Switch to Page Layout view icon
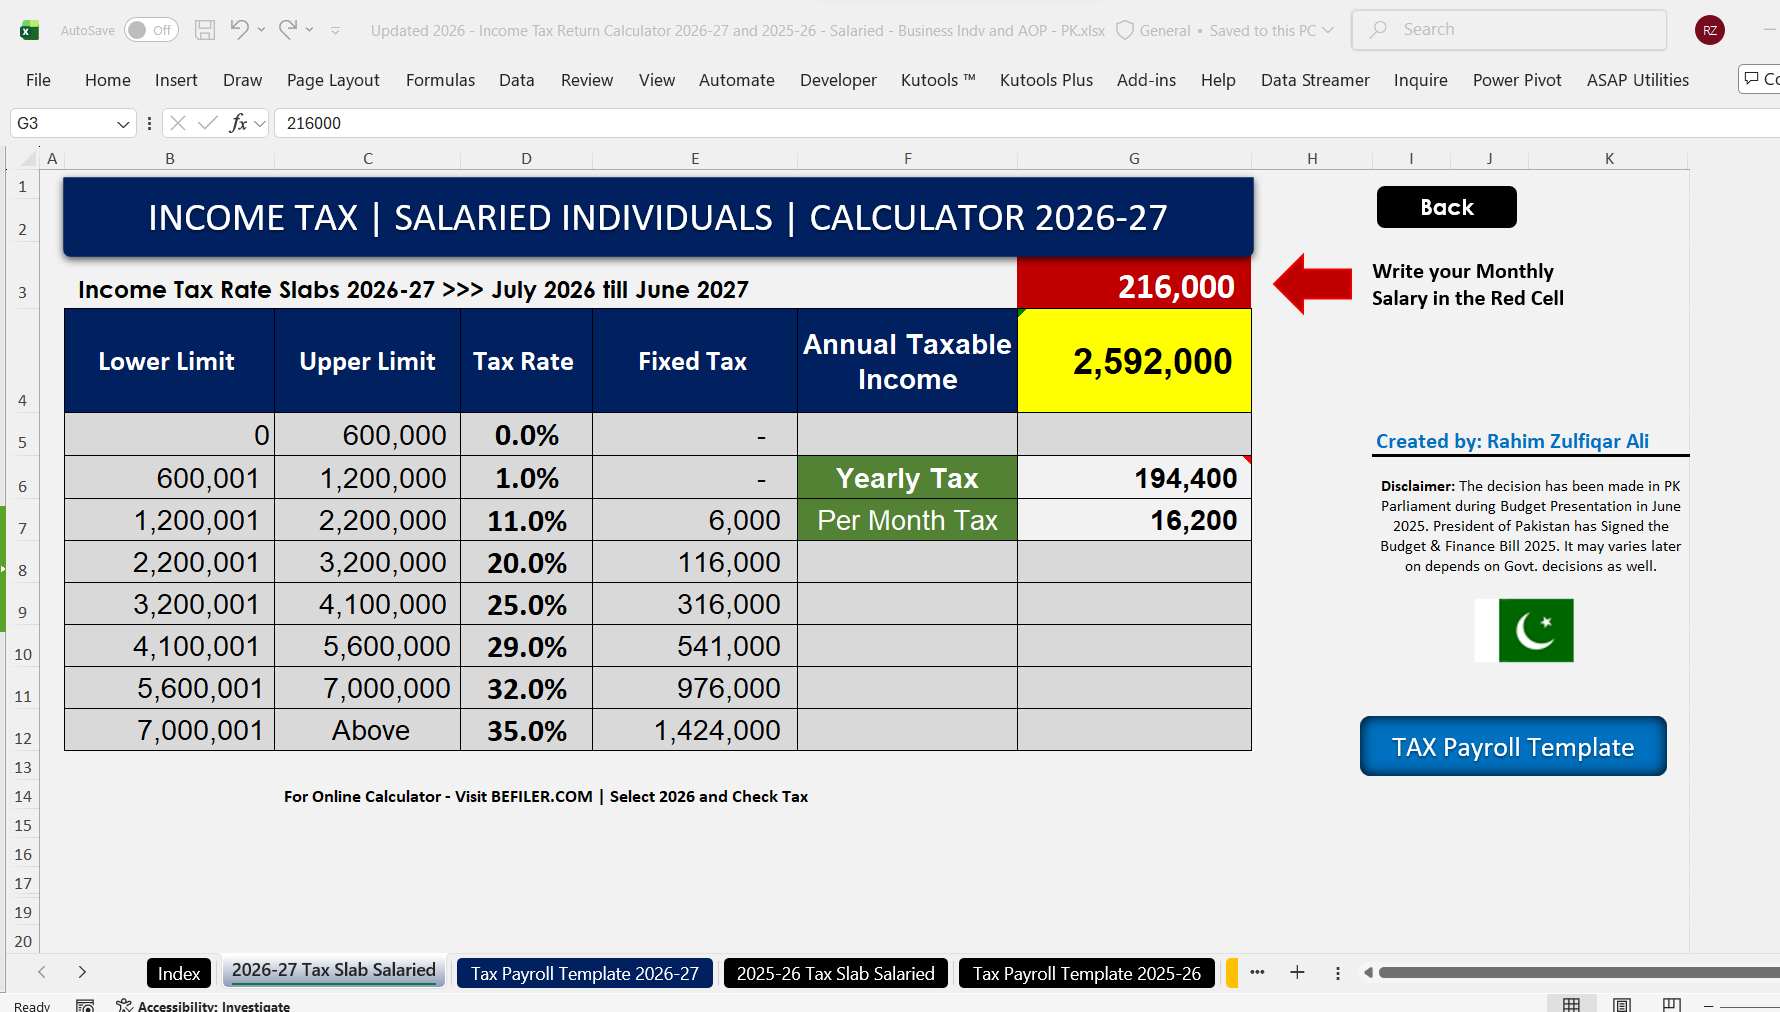 pyautogui.click(x=1622, y=1005)
